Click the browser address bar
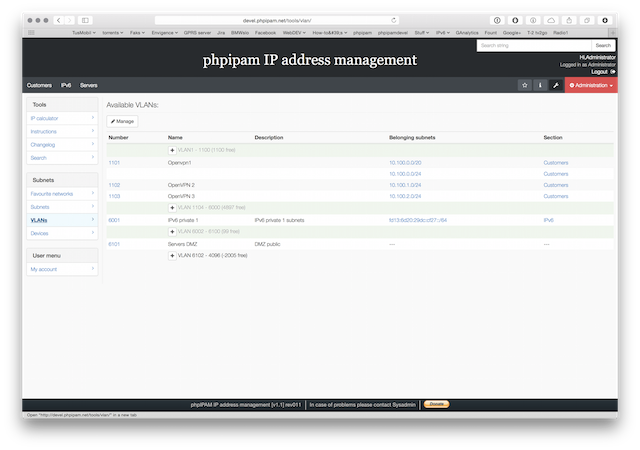The height and width of the screenshot is (450, 640). [277, 20]
